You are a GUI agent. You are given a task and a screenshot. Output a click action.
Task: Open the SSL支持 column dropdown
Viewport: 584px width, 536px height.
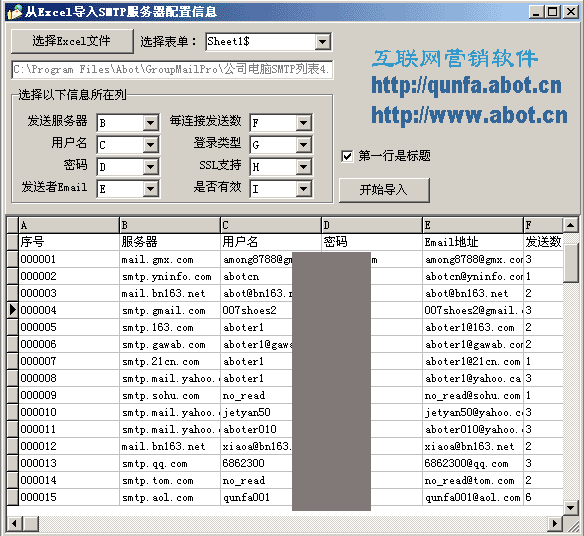304,167
